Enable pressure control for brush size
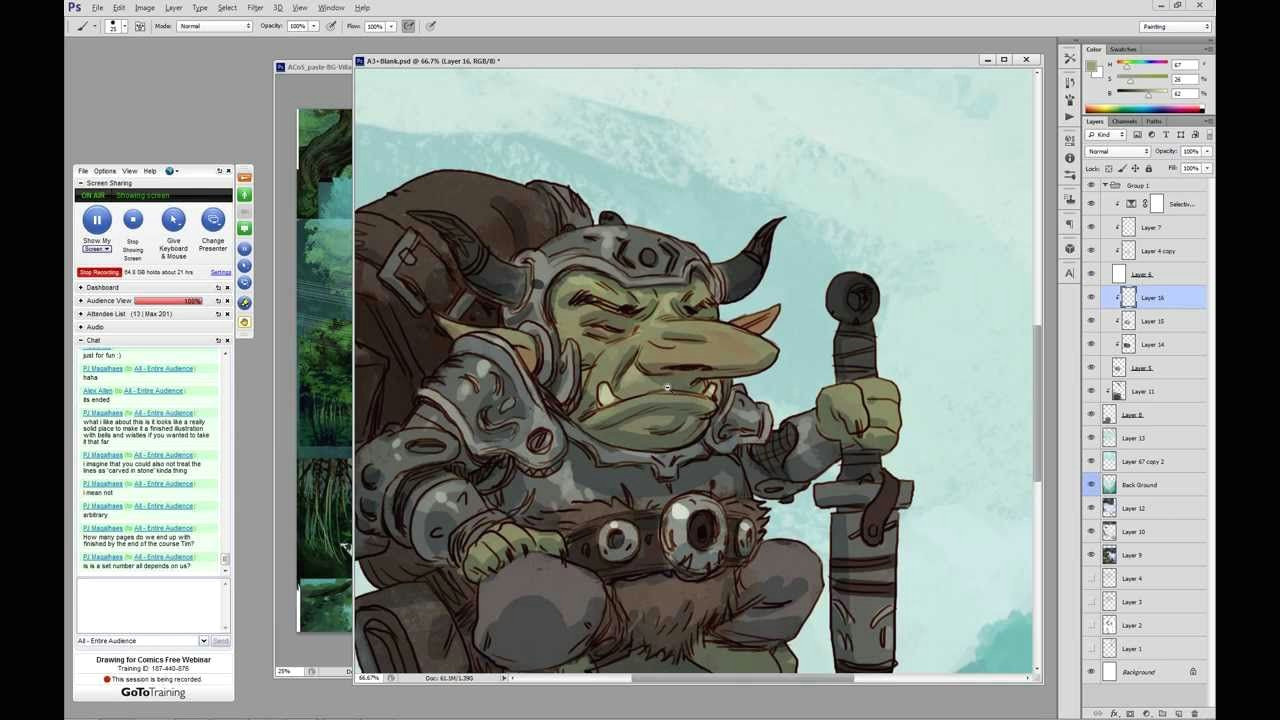Viewport: 1280px width, 720px height. 431,26
